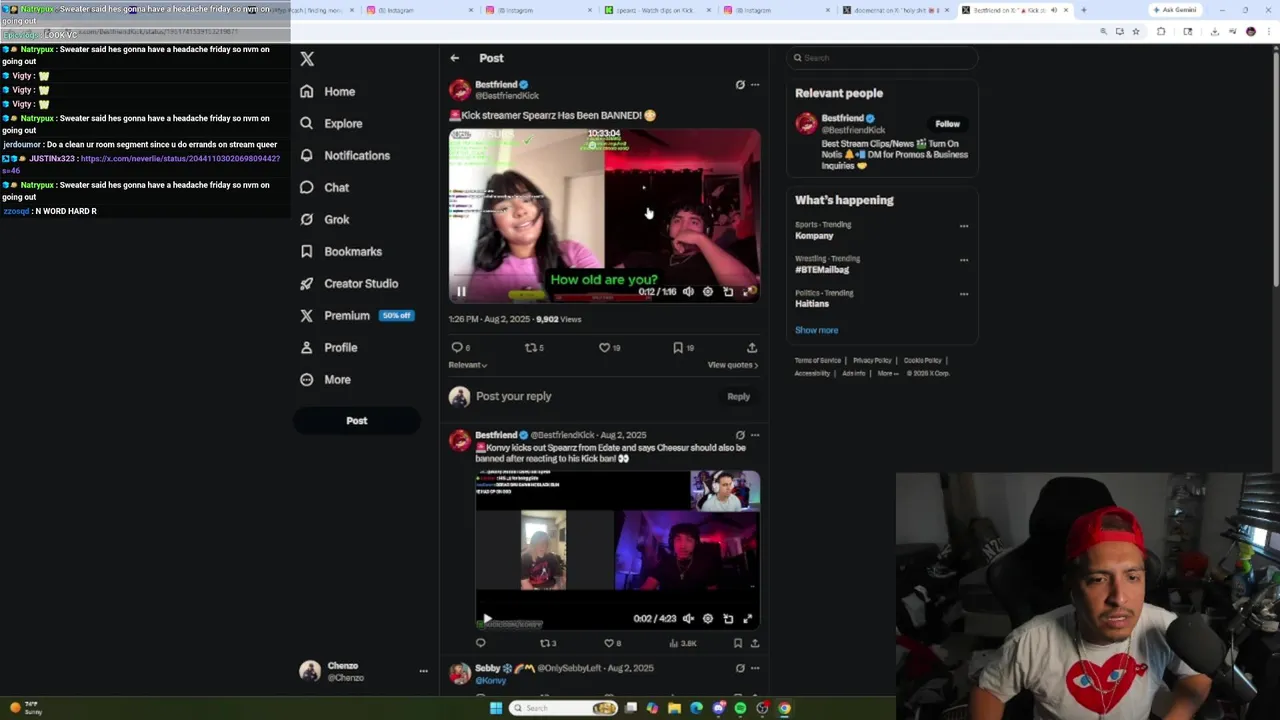1280x720 pixels.
Task: Open Explore in sidebar
Action: pyautogui.click(x=331, y=123)
